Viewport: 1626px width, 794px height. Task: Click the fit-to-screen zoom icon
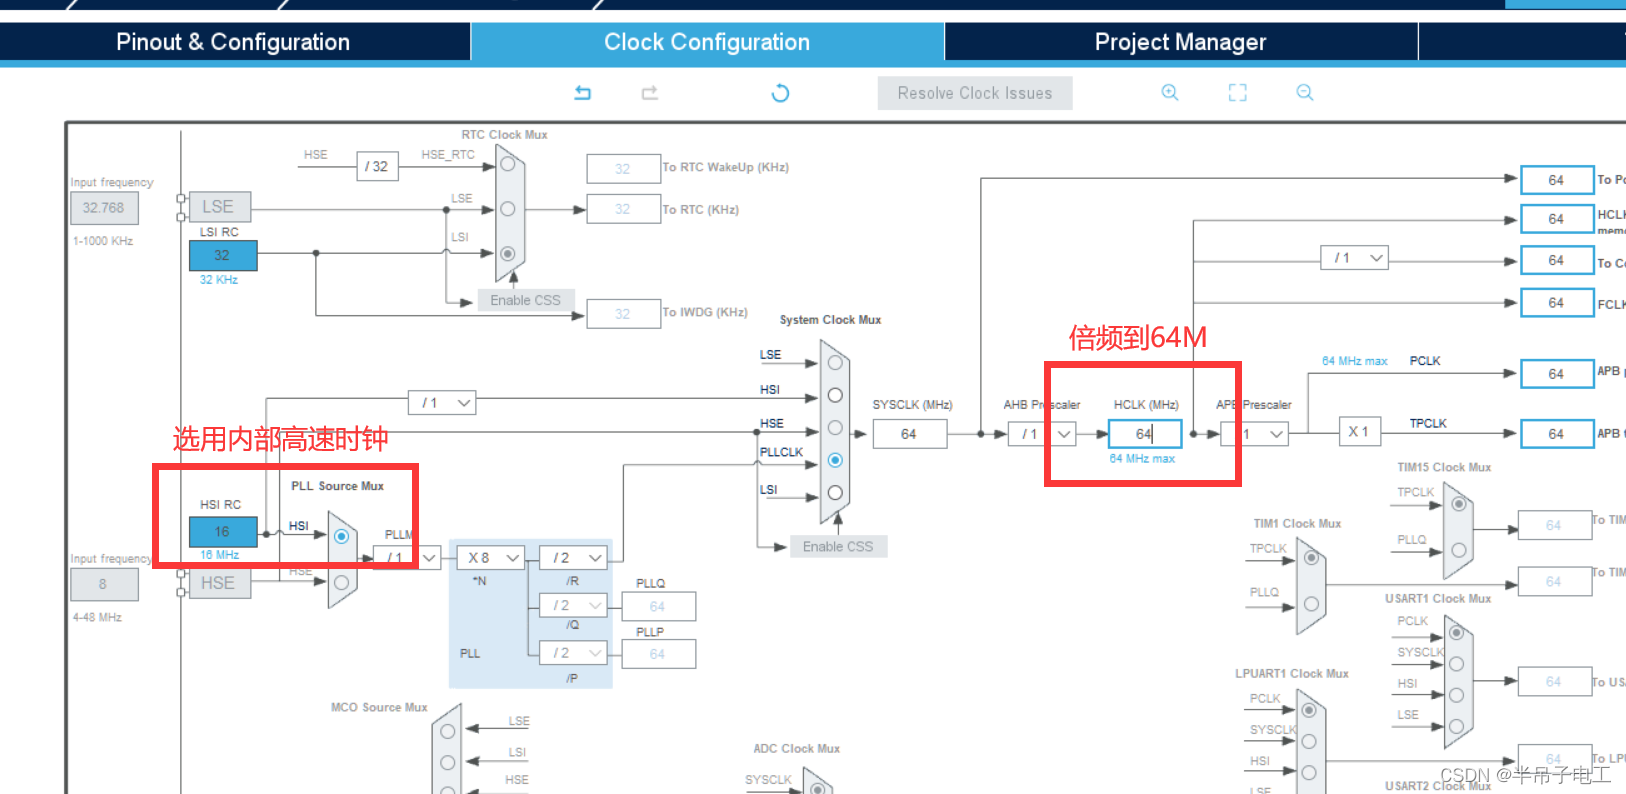1238,92
